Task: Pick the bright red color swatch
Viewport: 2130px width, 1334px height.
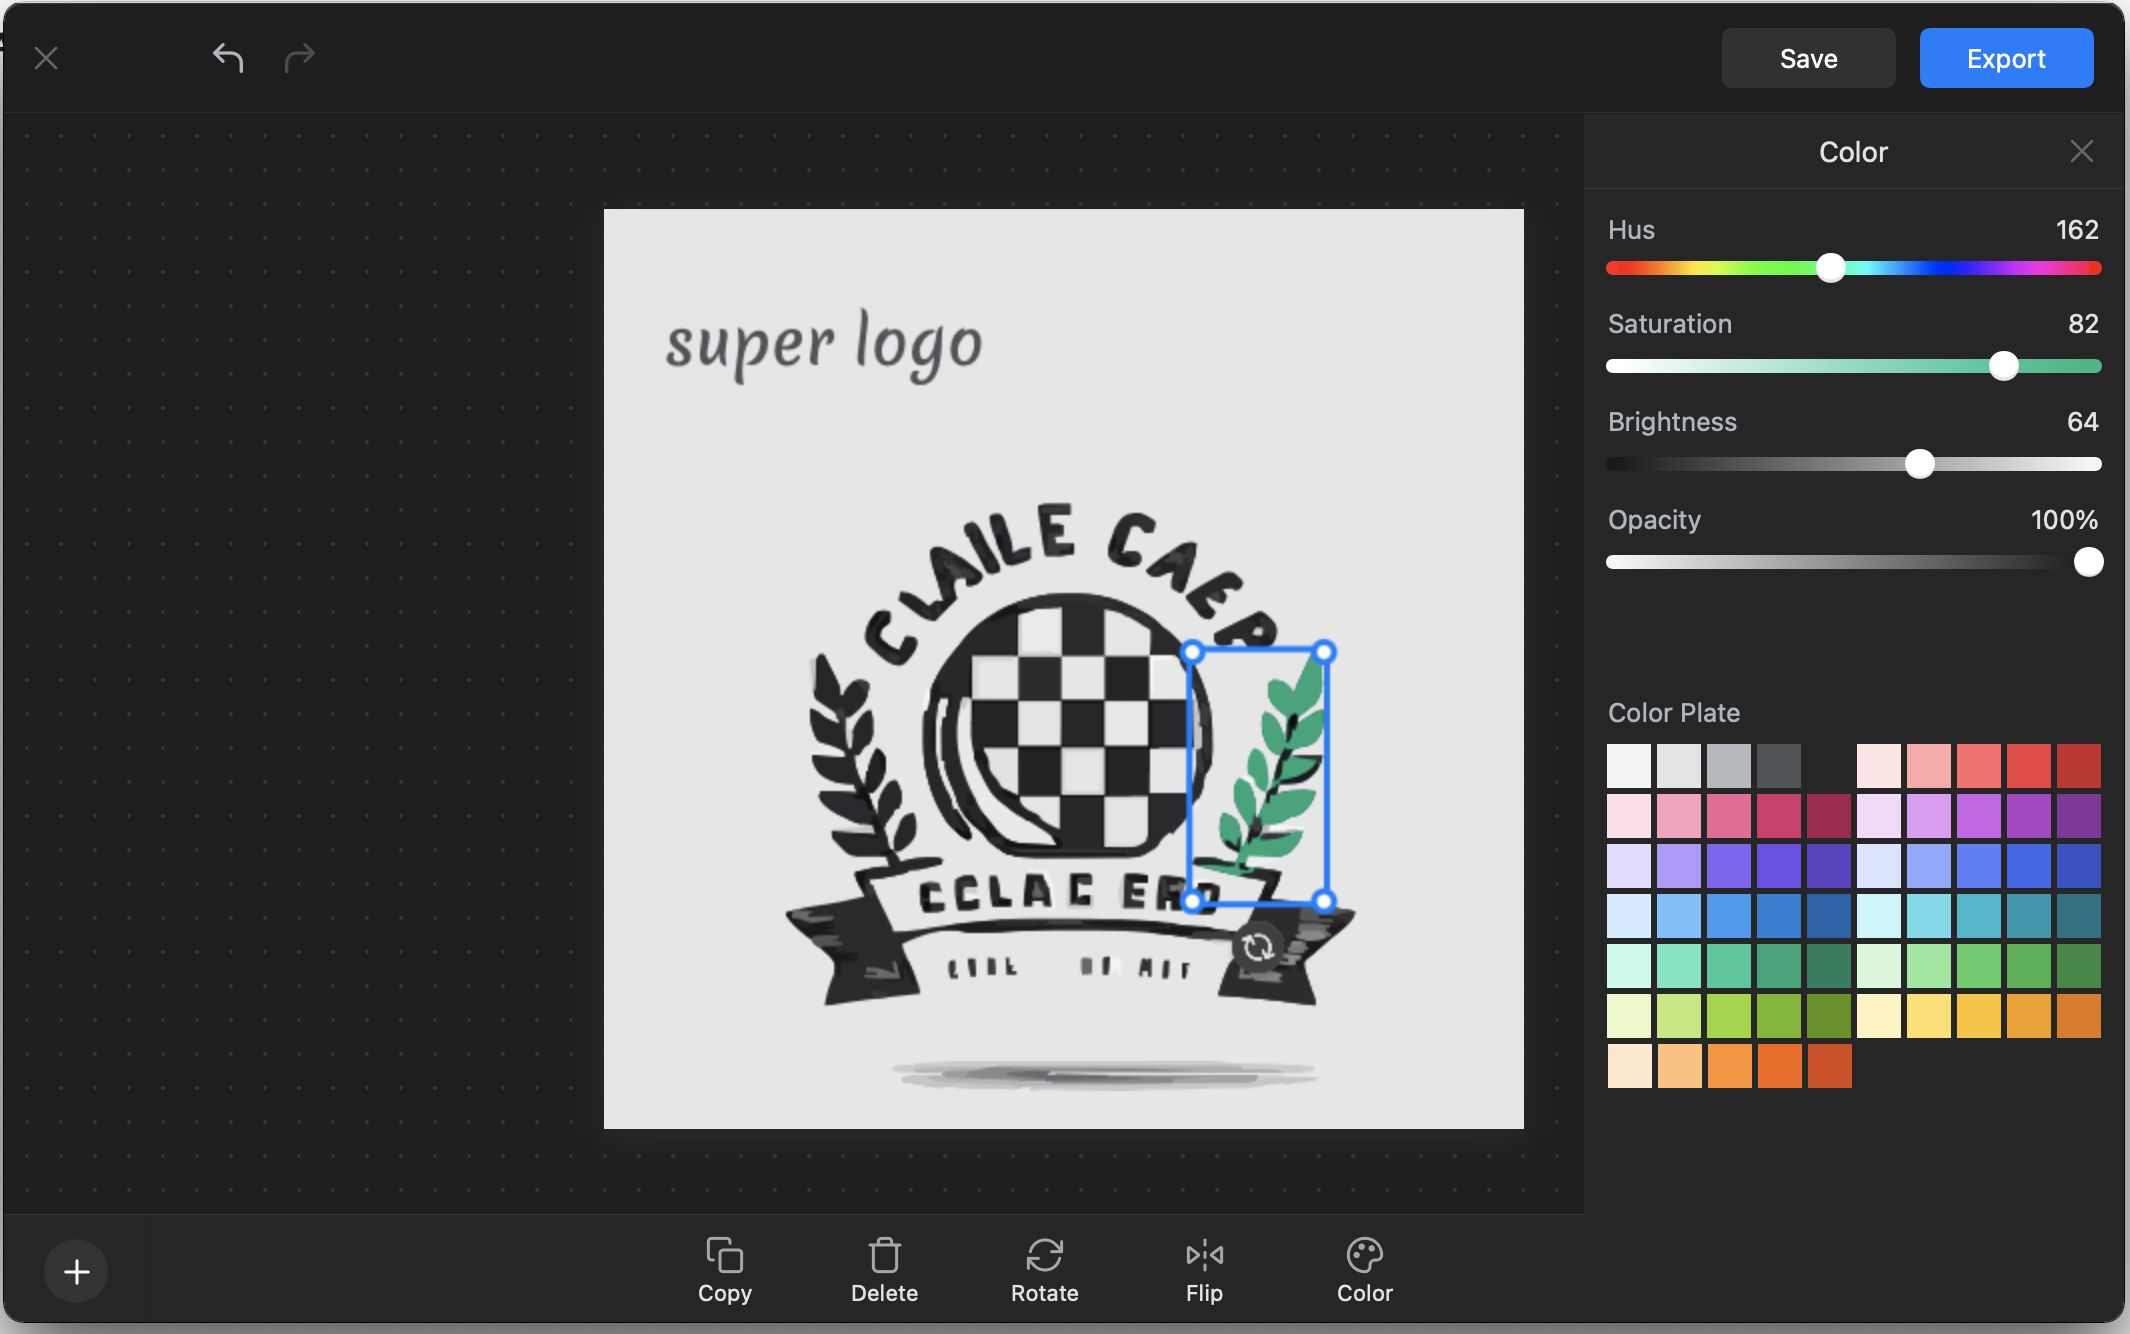Action: (2028, 766)
